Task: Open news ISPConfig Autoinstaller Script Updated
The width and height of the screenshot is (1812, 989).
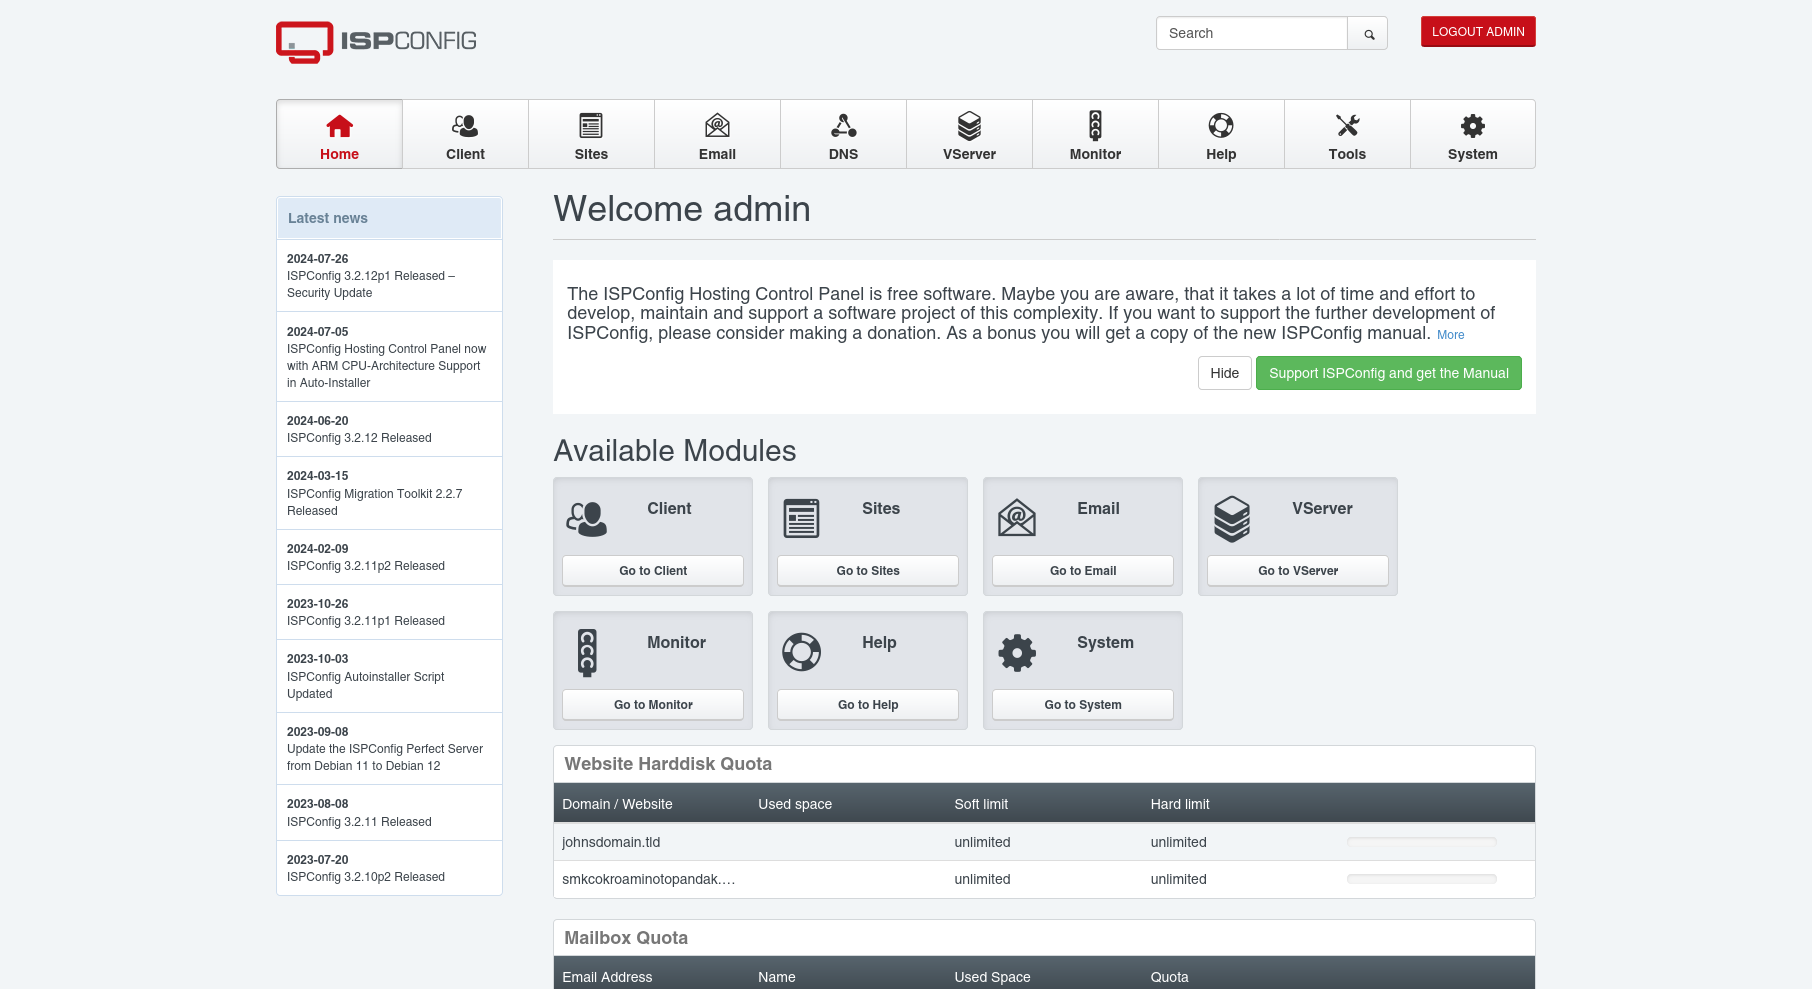Action: (x=389, y=676)
